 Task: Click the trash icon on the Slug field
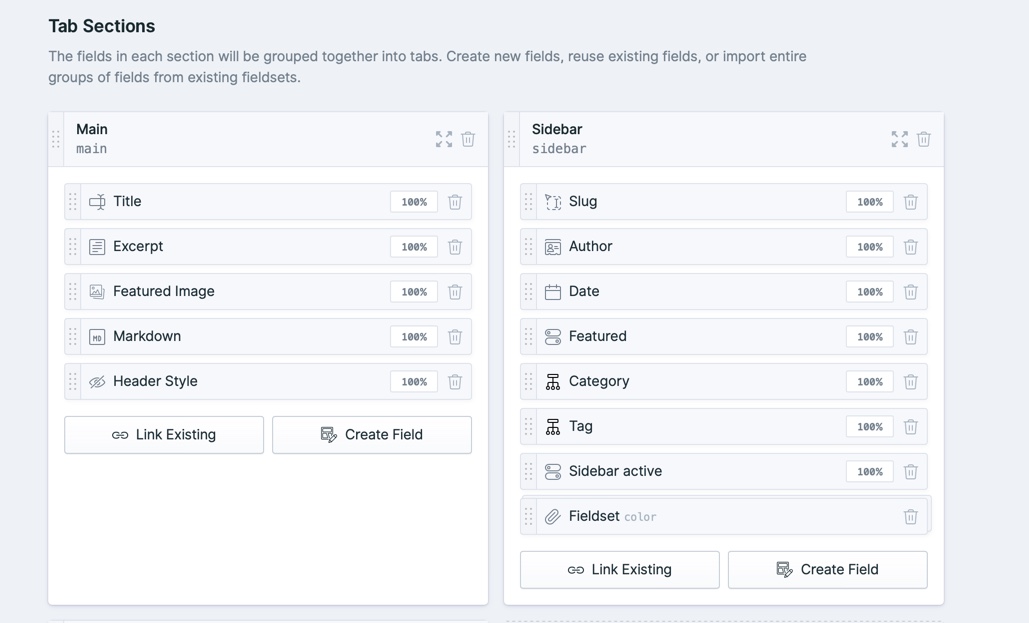coord(910,202)
